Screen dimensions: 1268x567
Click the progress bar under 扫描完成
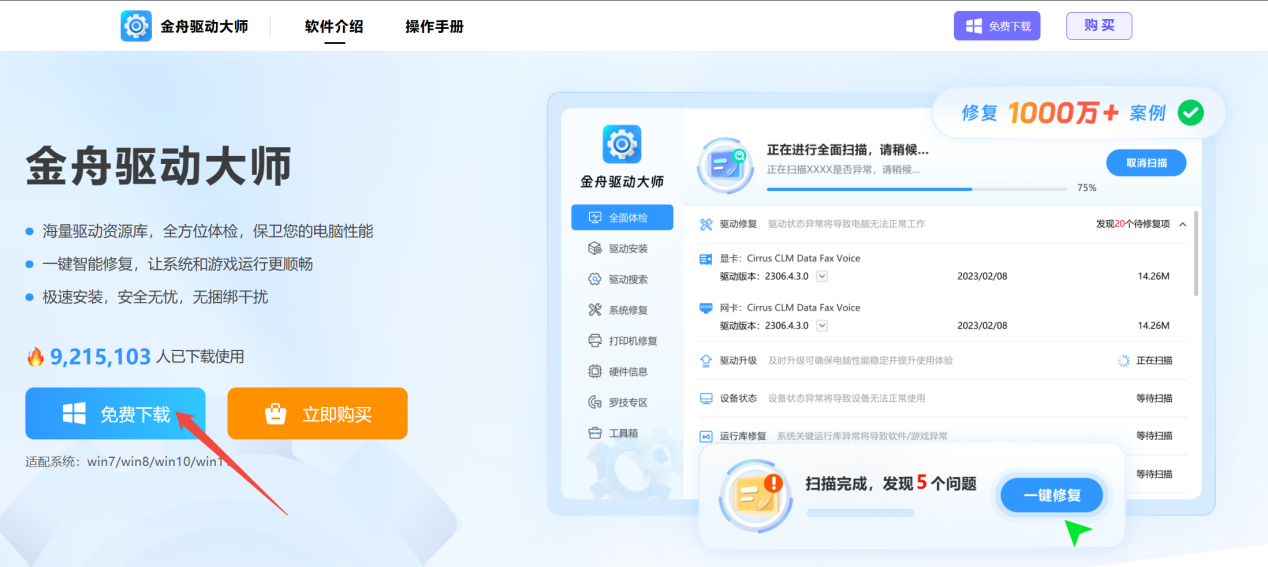point(860,513)
